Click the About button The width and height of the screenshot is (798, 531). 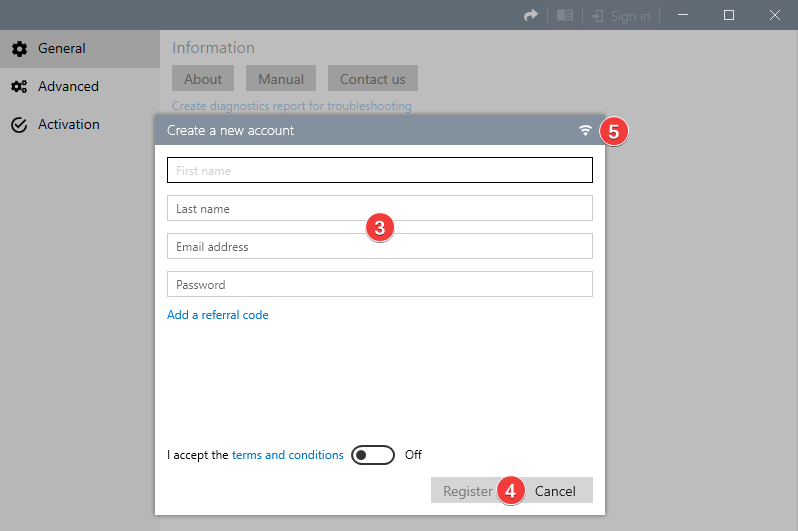click(x=203, y=78)
